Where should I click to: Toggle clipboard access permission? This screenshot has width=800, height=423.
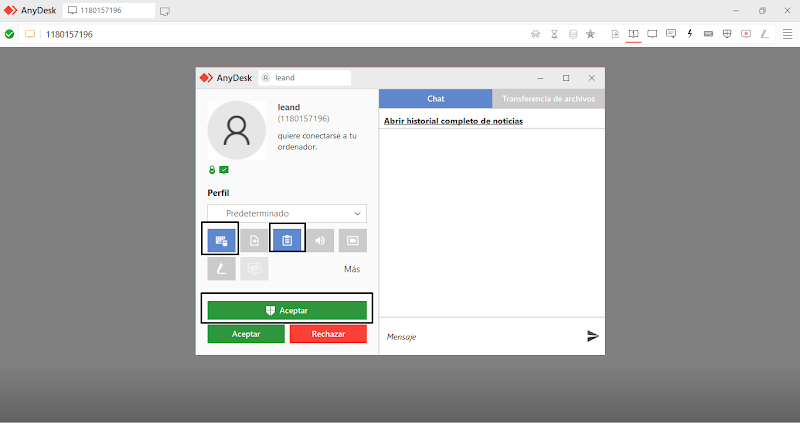coord(287,240)
